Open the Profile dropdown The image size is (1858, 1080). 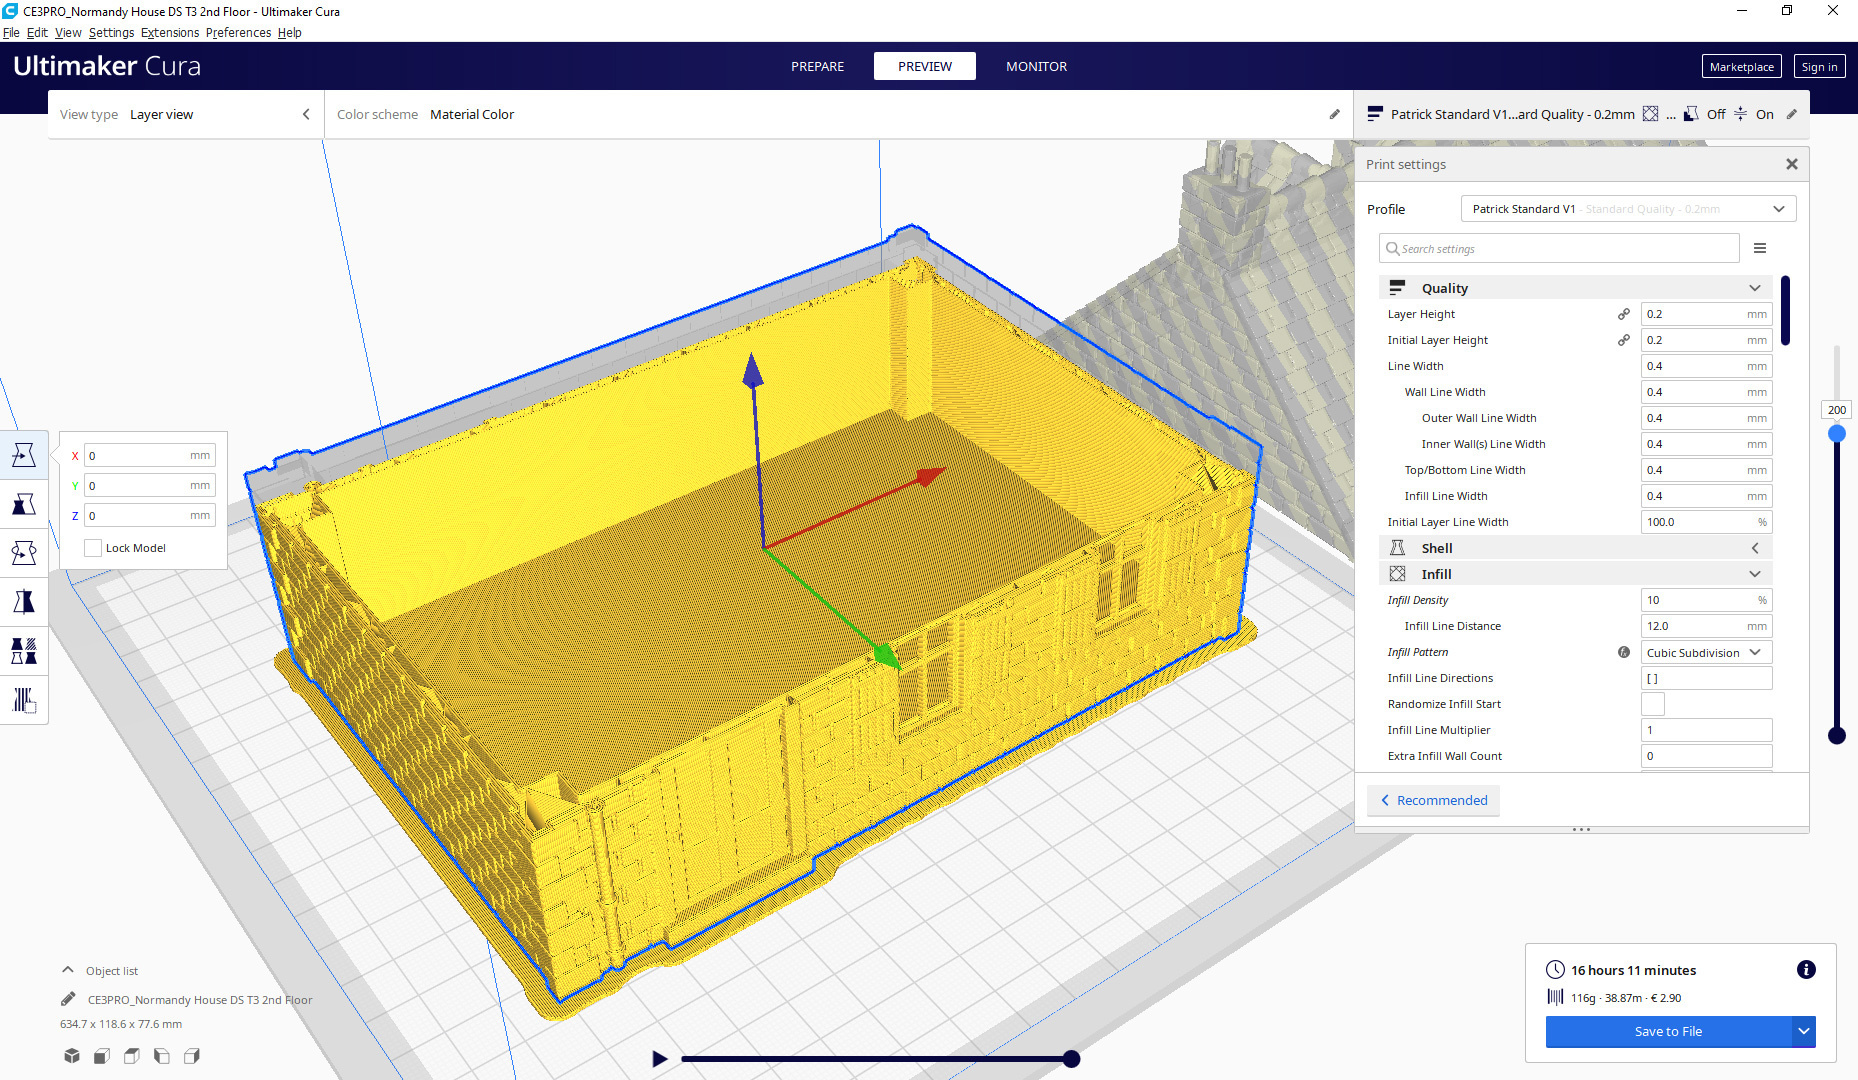pos(1628,209)
